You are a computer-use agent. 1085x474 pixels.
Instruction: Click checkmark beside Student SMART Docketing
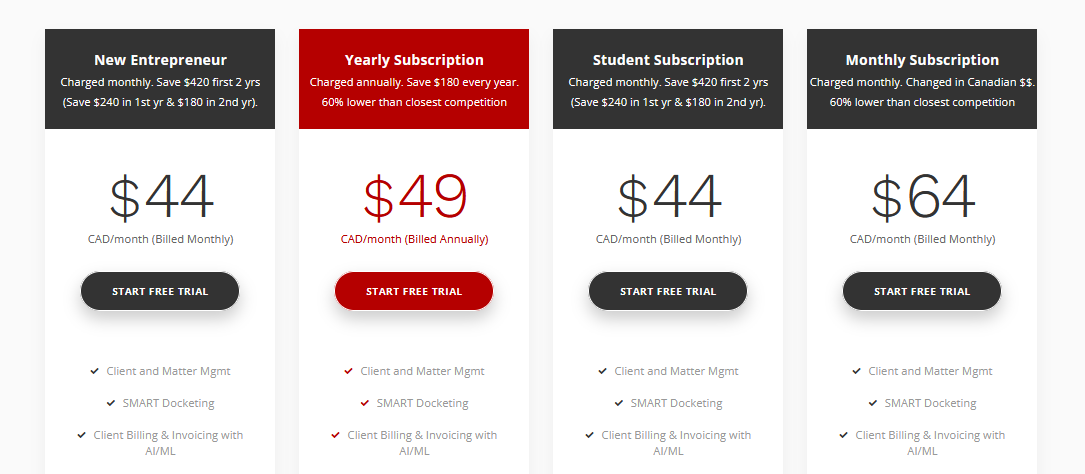point(619,403)
